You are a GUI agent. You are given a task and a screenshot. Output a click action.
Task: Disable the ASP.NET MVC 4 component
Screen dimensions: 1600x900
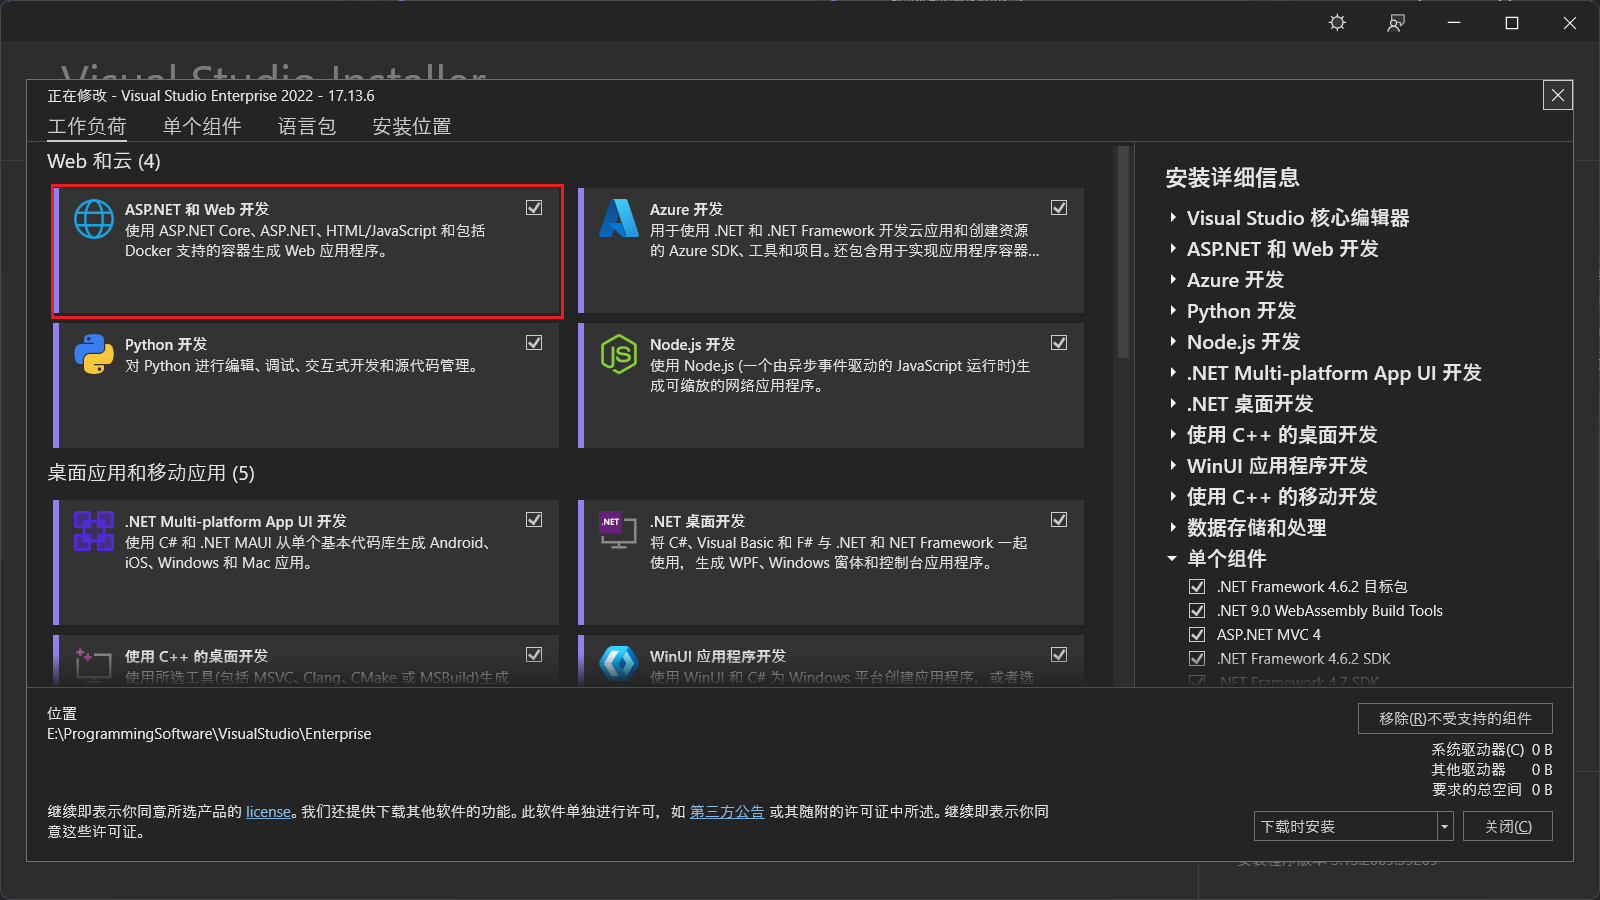(1197, 634)
